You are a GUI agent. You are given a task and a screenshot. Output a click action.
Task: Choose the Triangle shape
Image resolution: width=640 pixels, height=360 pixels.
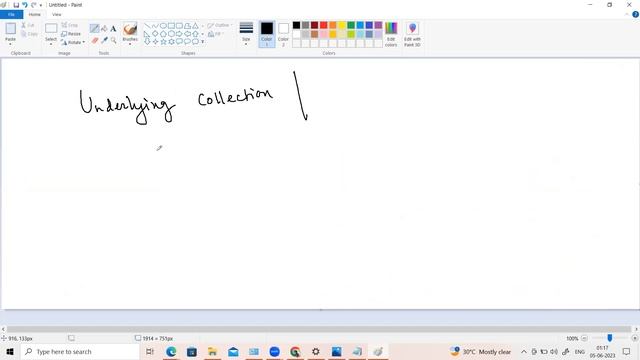[196, 26]
